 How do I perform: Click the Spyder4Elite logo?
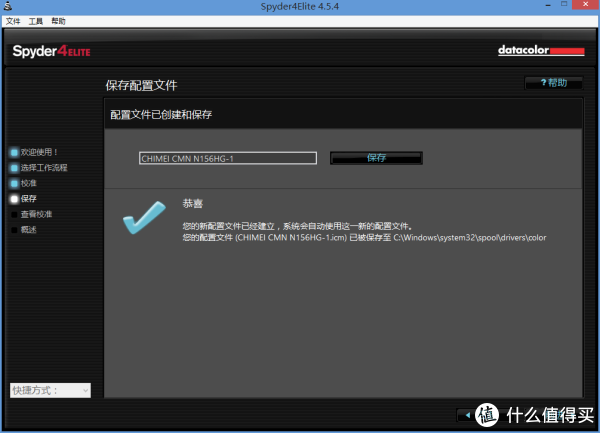point(51,51)
